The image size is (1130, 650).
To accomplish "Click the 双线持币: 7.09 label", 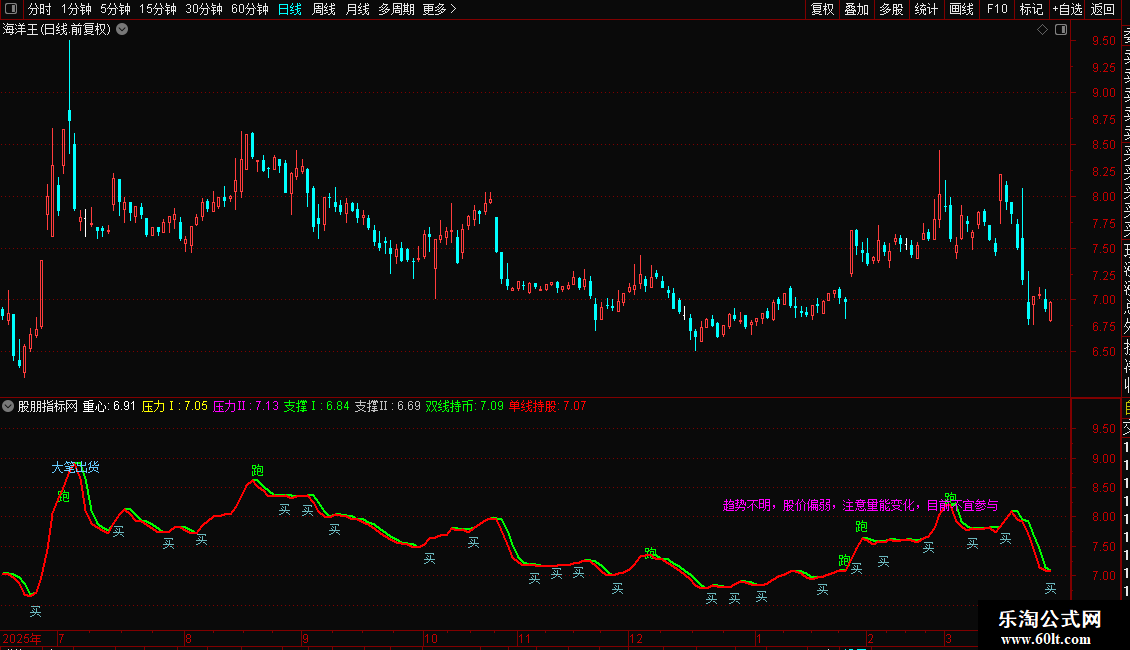I will click(464, 406).
